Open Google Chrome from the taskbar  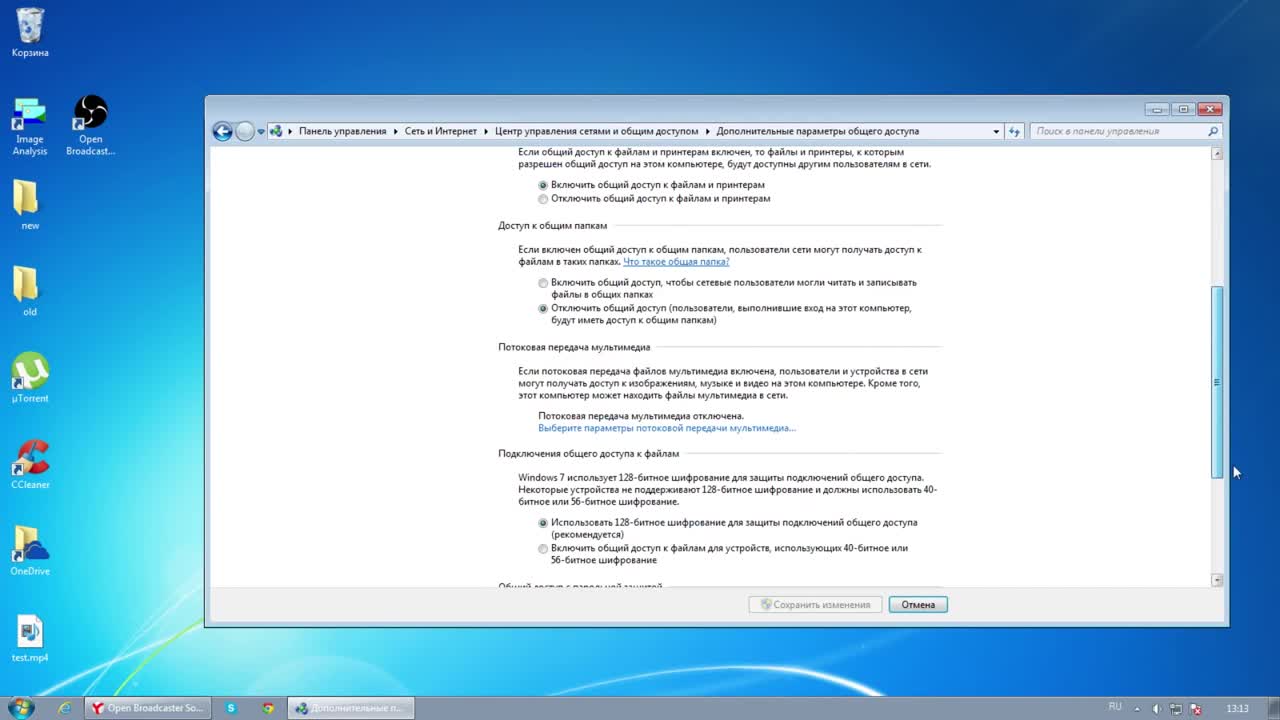(268, 708)
